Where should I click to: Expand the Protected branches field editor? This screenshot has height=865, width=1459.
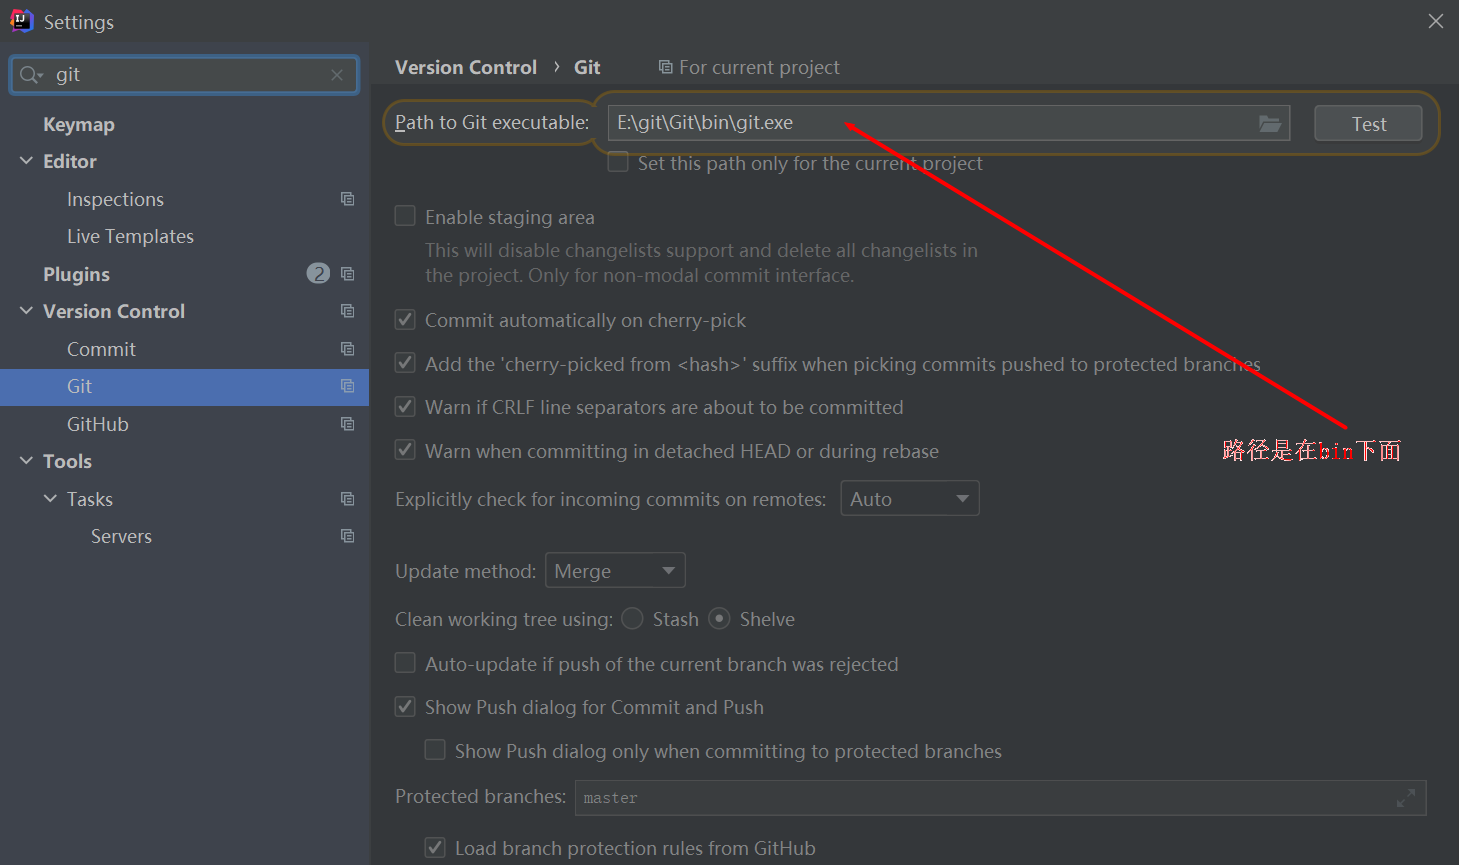1406,798
